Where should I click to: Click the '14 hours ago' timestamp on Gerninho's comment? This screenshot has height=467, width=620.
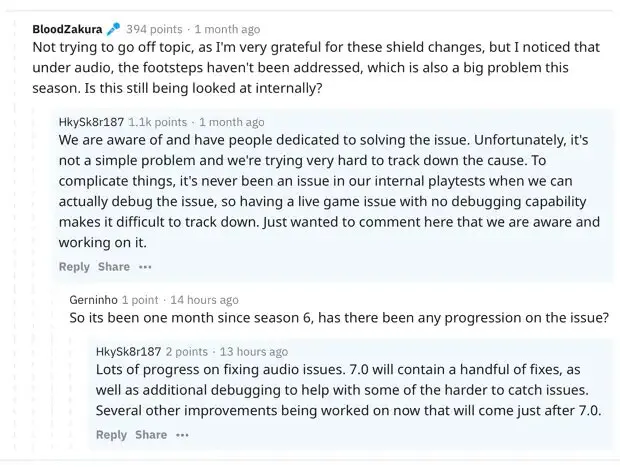click(x=204, y=300)
